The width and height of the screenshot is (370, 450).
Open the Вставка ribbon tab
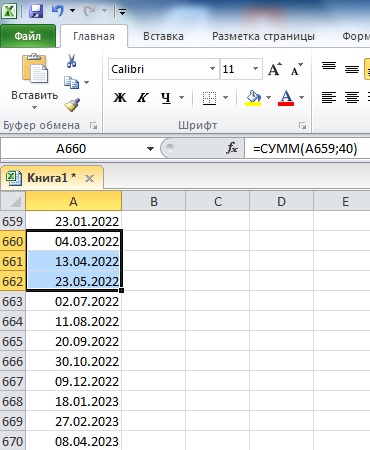coord(163,36)
